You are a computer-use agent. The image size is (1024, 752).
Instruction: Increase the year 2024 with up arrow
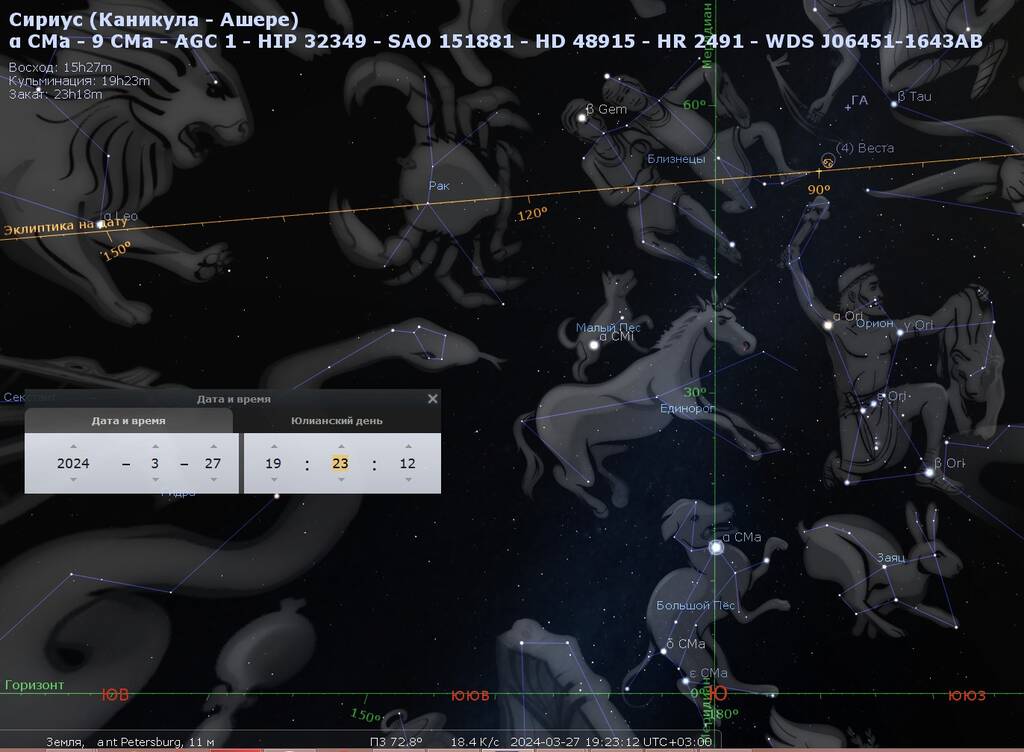click(73, 446)
